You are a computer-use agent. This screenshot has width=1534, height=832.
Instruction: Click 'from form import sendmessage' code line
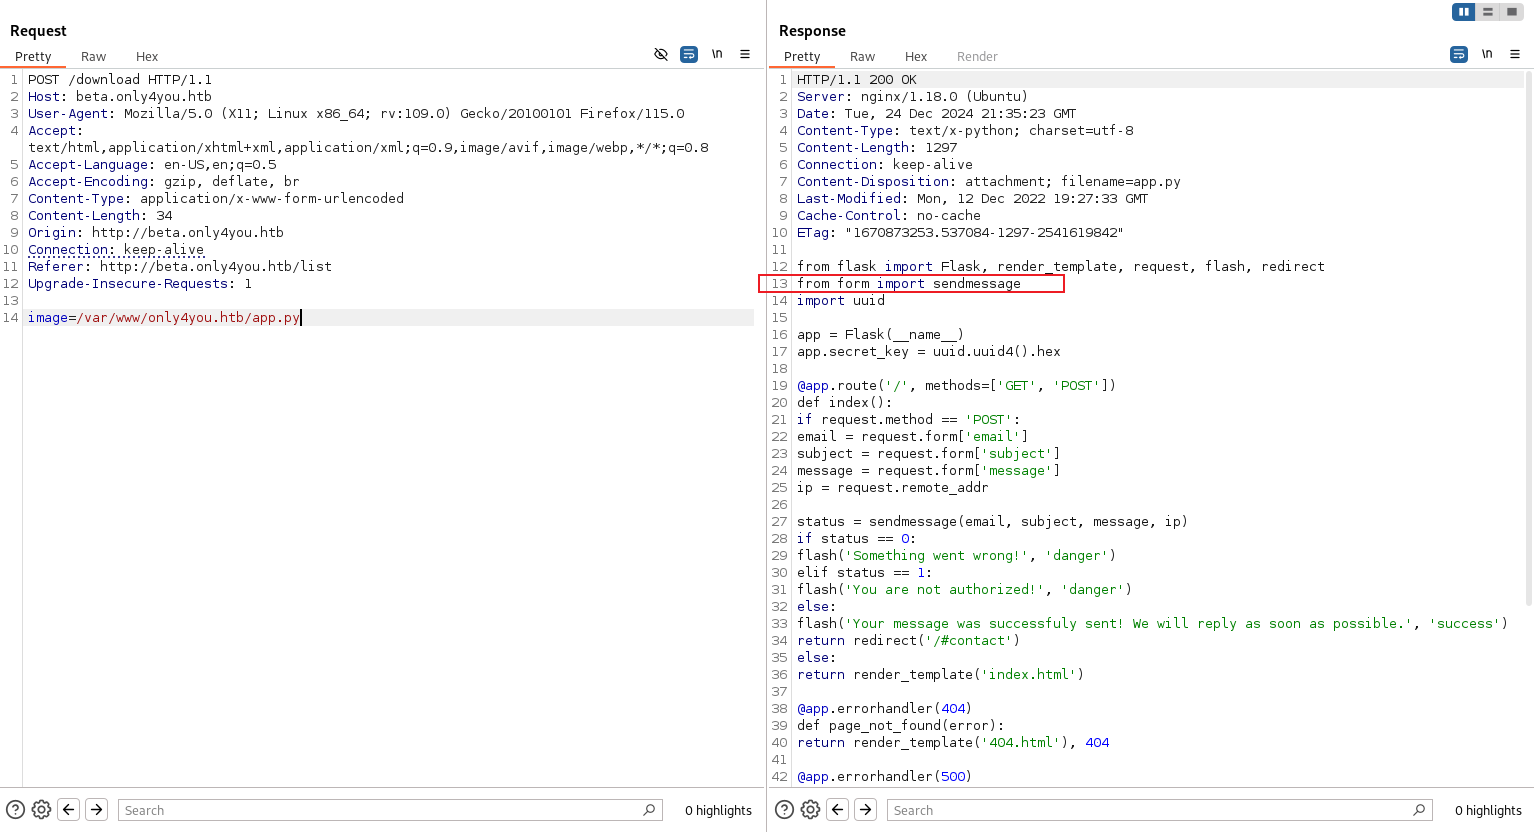click(x=909, y=283)
